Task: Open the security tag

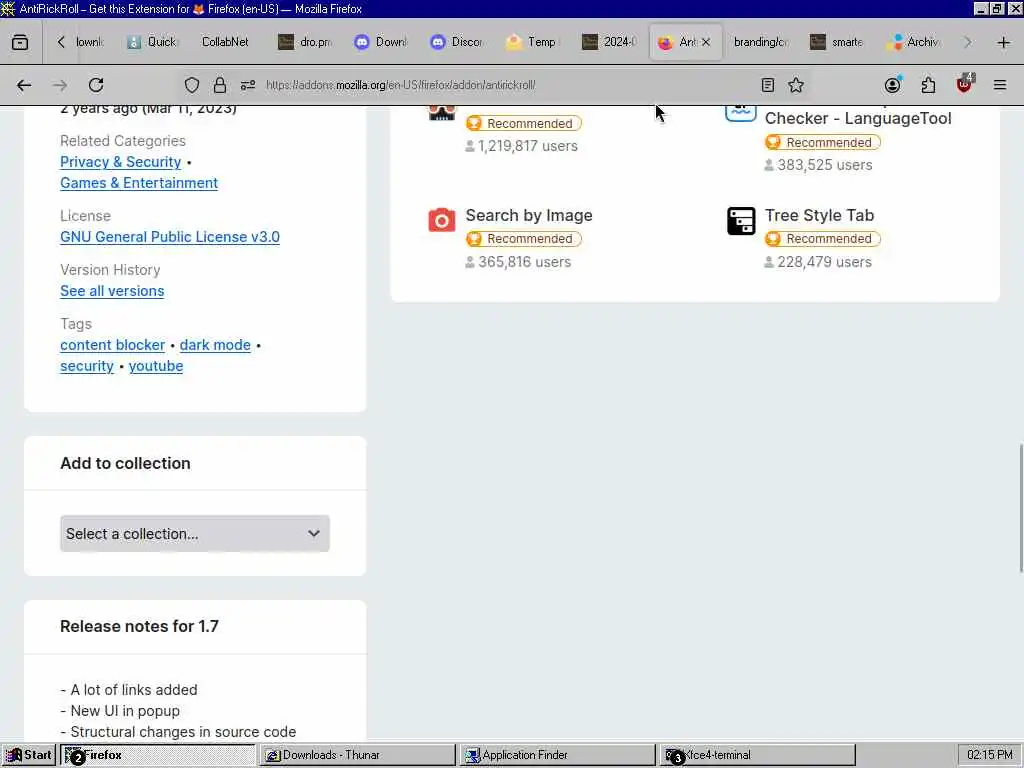Action: tap(87, 366)
